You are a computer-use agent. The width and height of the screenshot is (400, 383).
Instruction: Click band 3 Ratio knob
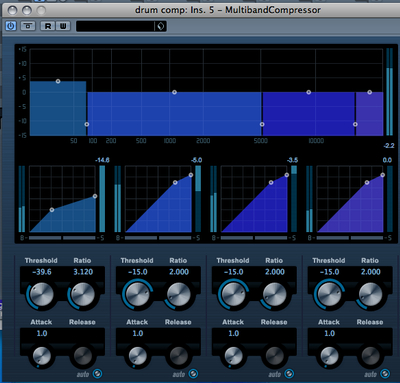(275, 294)
